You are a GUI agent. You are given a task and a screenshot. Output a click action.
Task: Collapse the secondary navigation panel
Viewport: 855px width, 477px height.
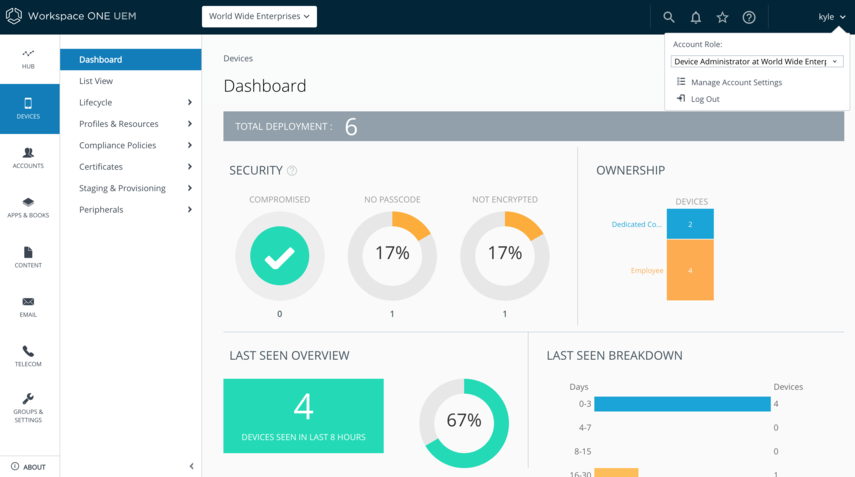[x=191, y=466]
